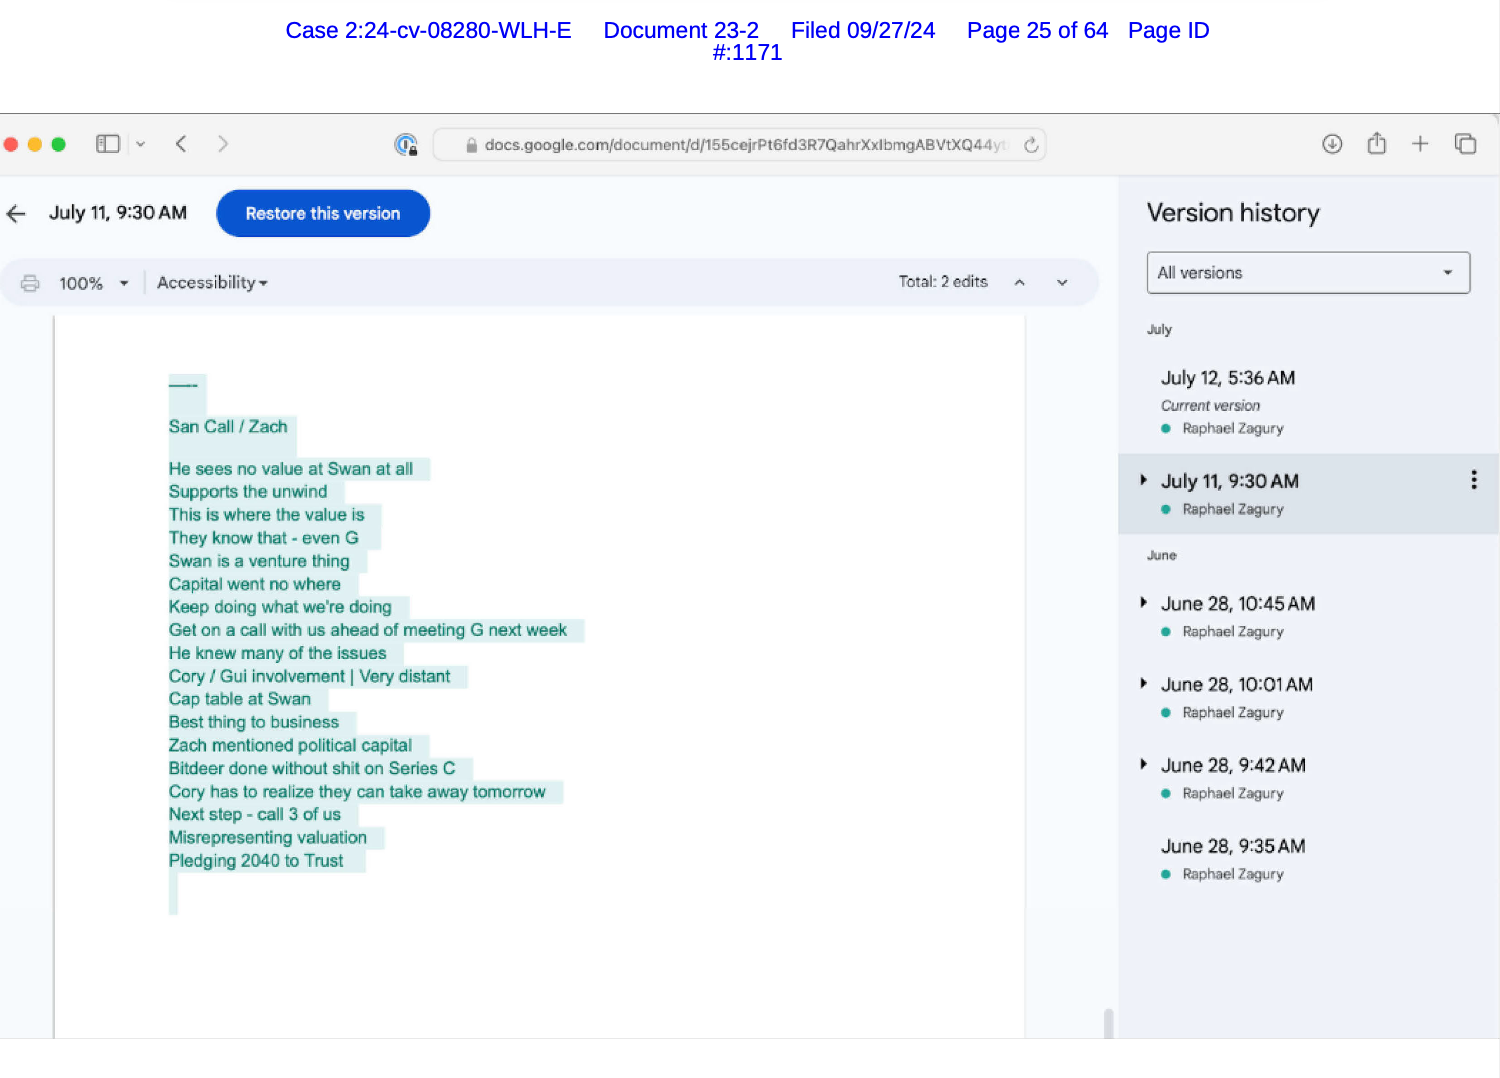Click the line 'Get on a call with us ahead of meeting G next week'
This screenshot has width=1500, height=1078.
[368, 631]
